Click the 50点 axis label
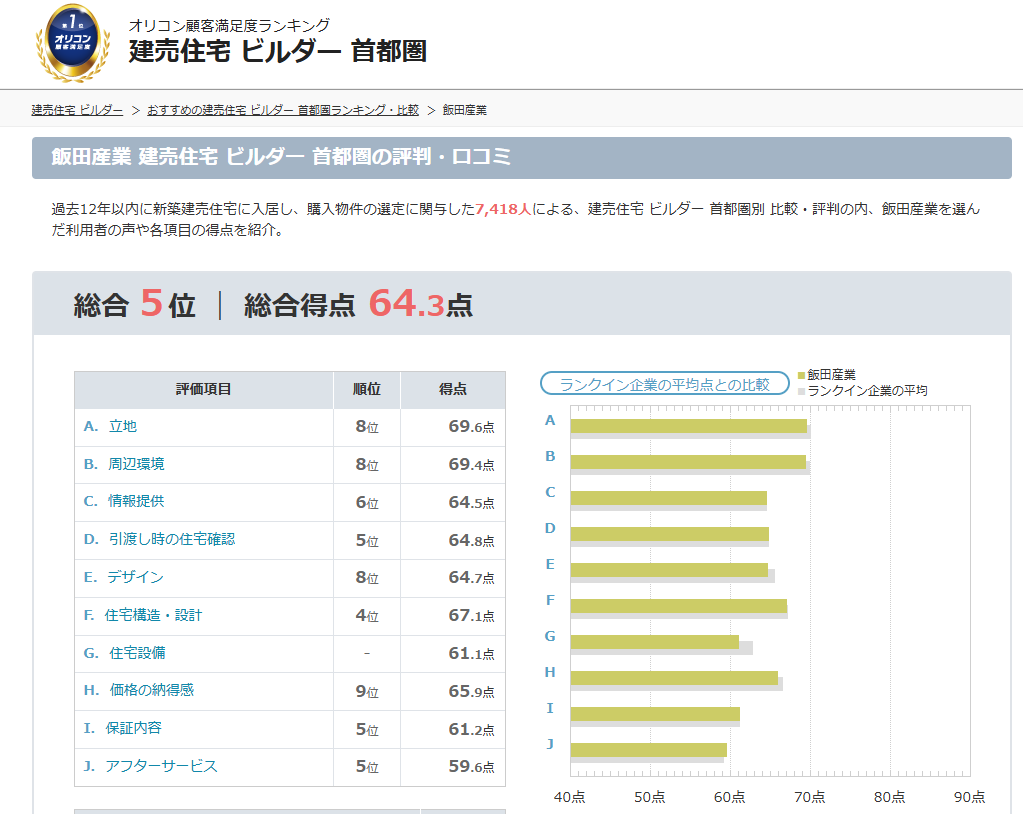 [x=650, y=797]
